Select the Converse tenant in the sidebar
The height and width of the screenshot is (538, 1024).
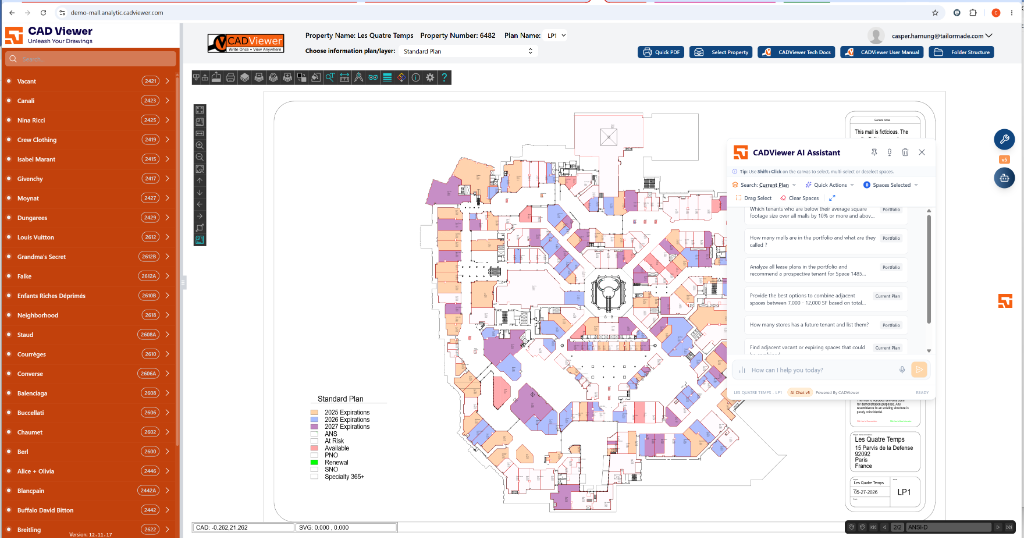pyautogui.click(x=89, y=373)
